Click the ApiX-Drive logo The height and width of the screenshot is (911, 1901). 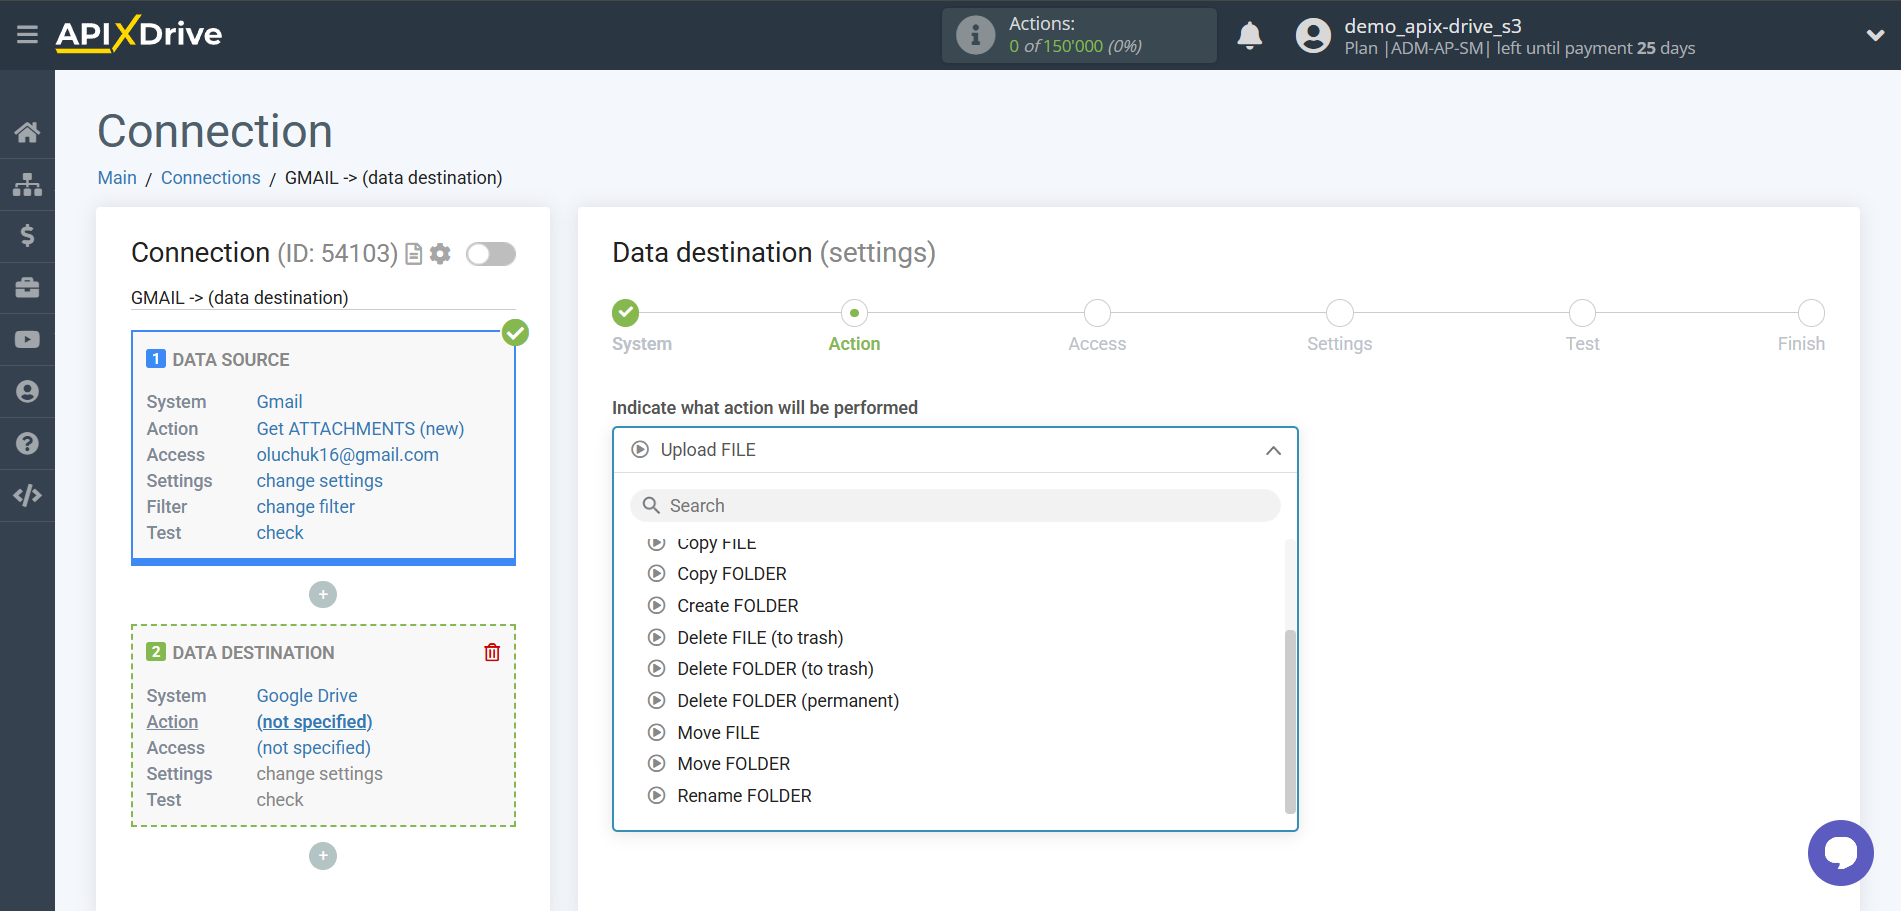139,34
